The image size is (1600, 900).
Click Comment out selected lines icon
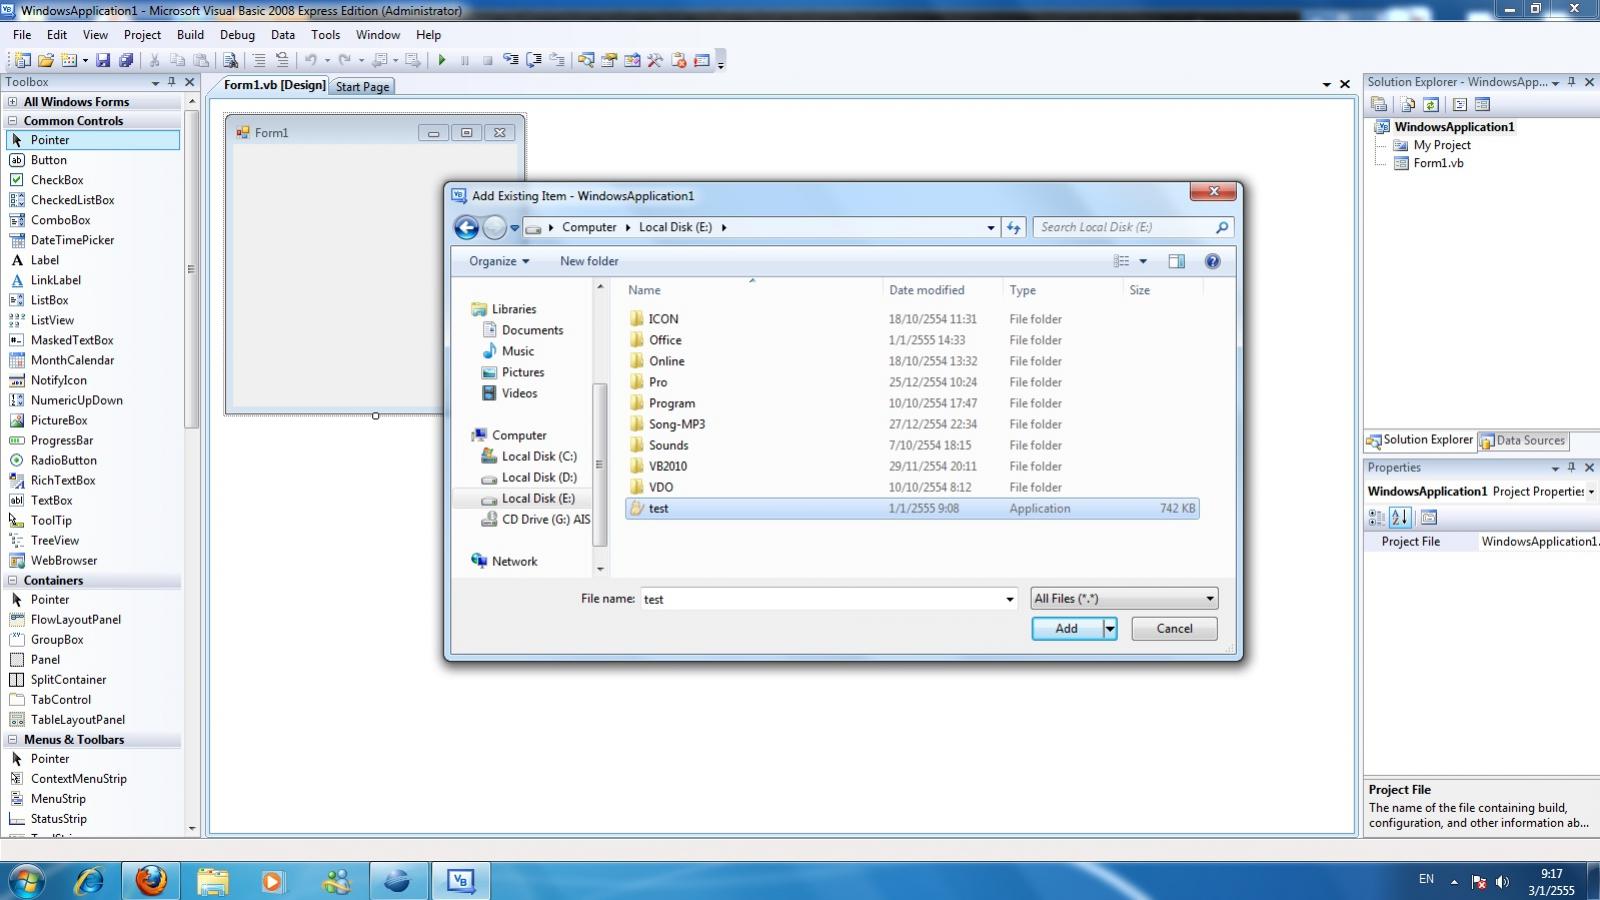point(259,60)
